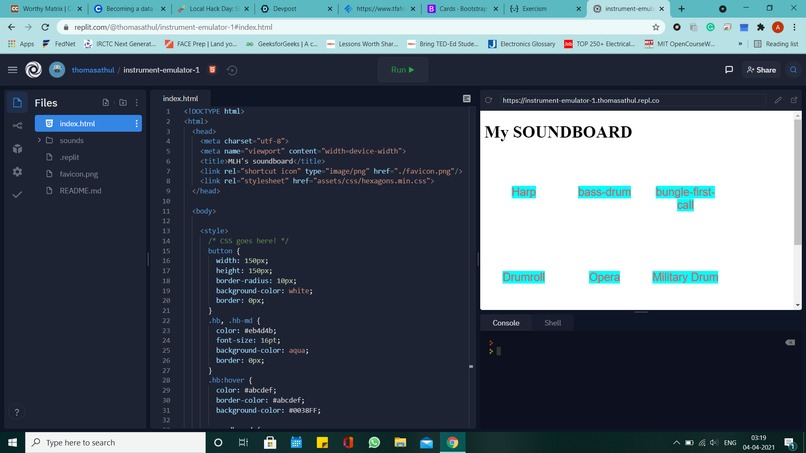Open Chrome extensions puzzle icon
Viewport: 806px width, 453px height.
pyautogui.click(x=761, y=27)
